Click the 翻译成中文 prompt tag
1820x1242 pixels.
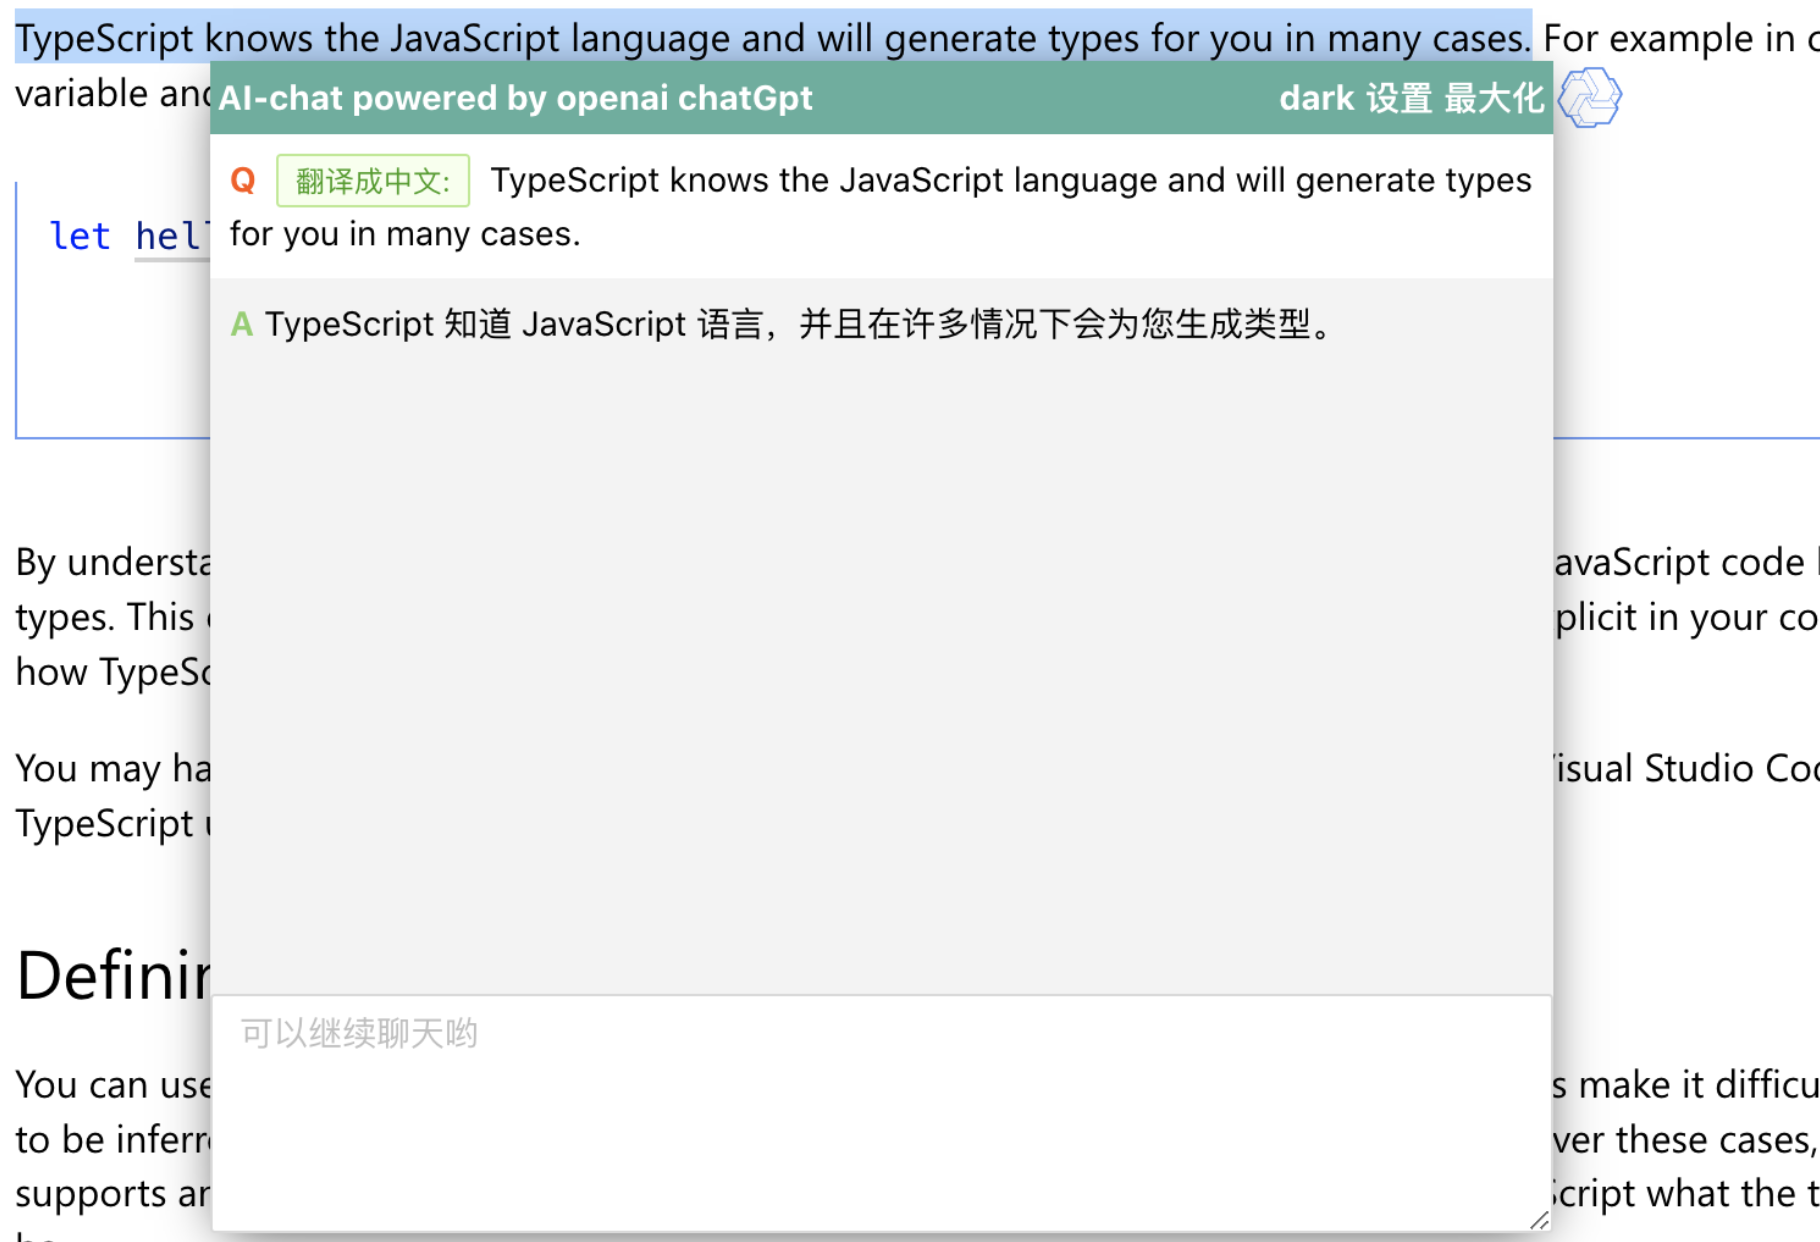tap(373, 181)
